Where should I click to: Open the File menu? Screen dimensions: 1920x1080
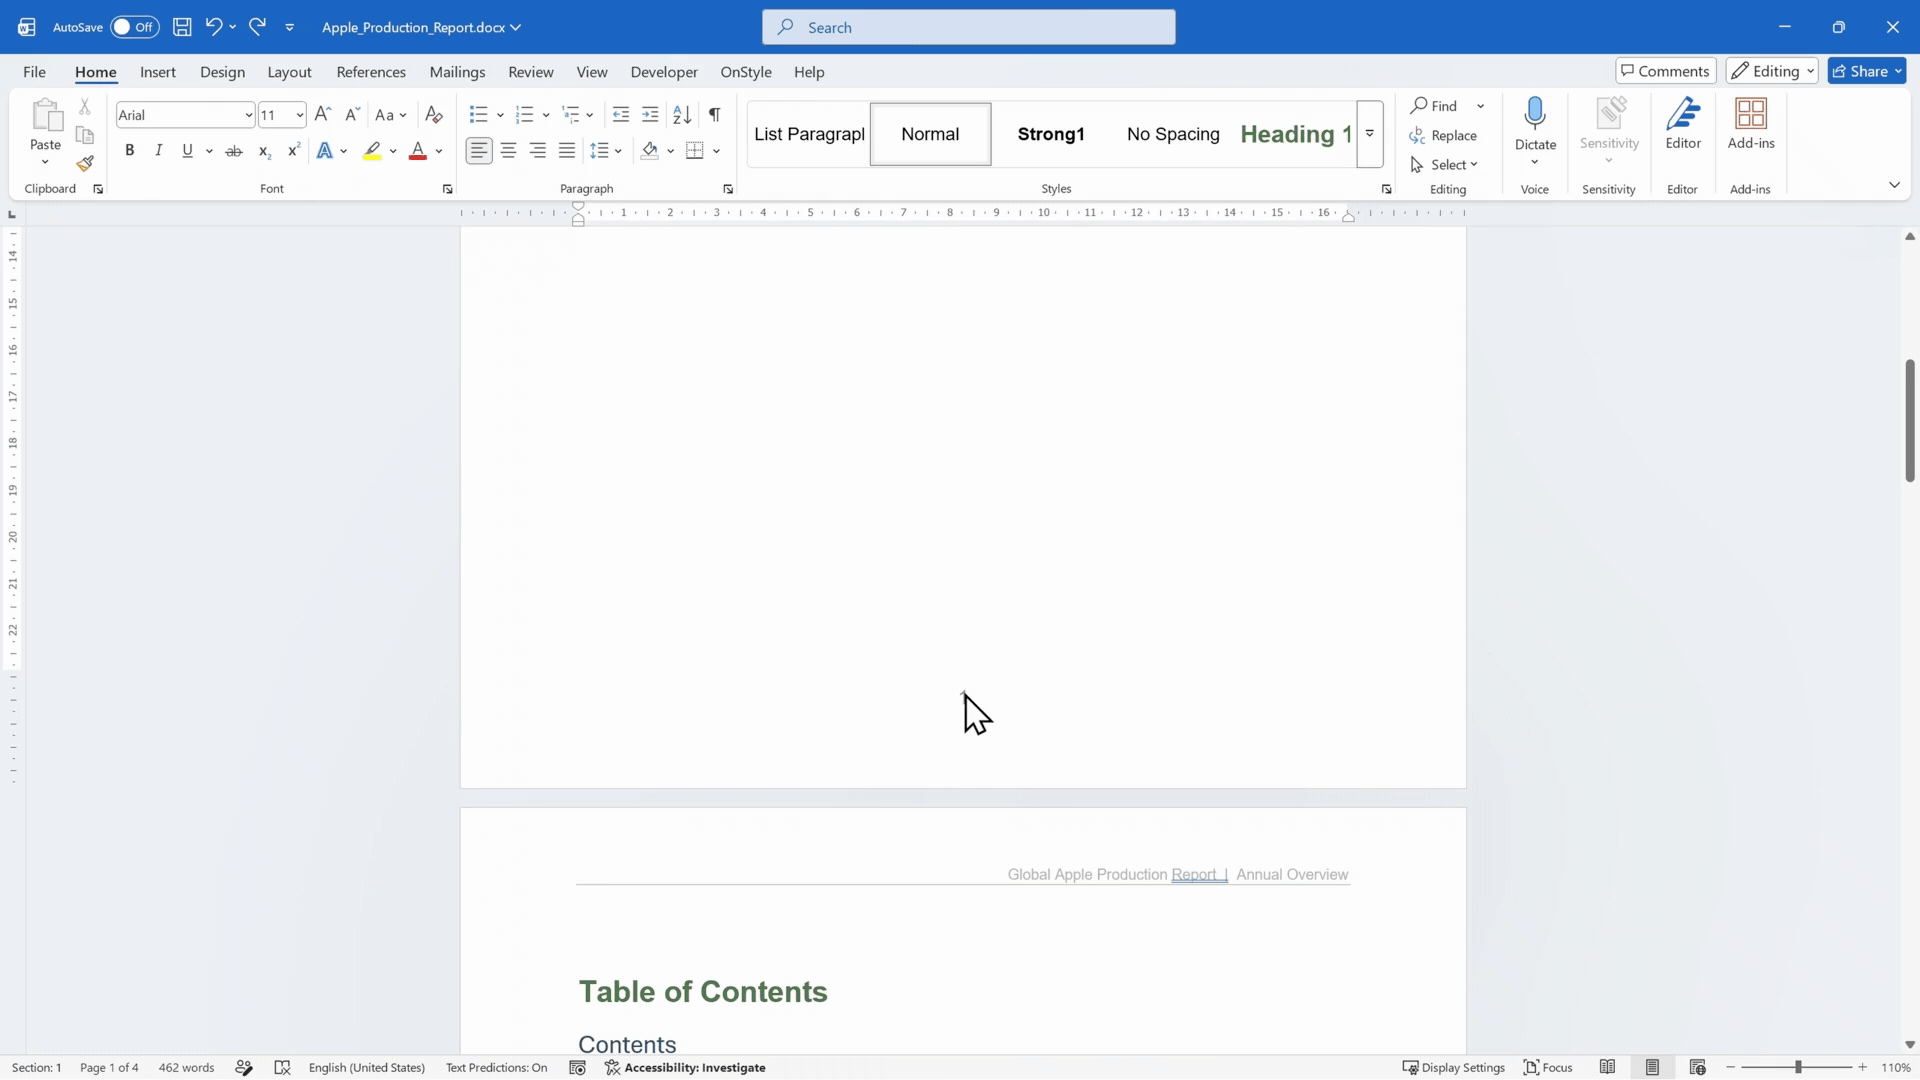[34, 72]
